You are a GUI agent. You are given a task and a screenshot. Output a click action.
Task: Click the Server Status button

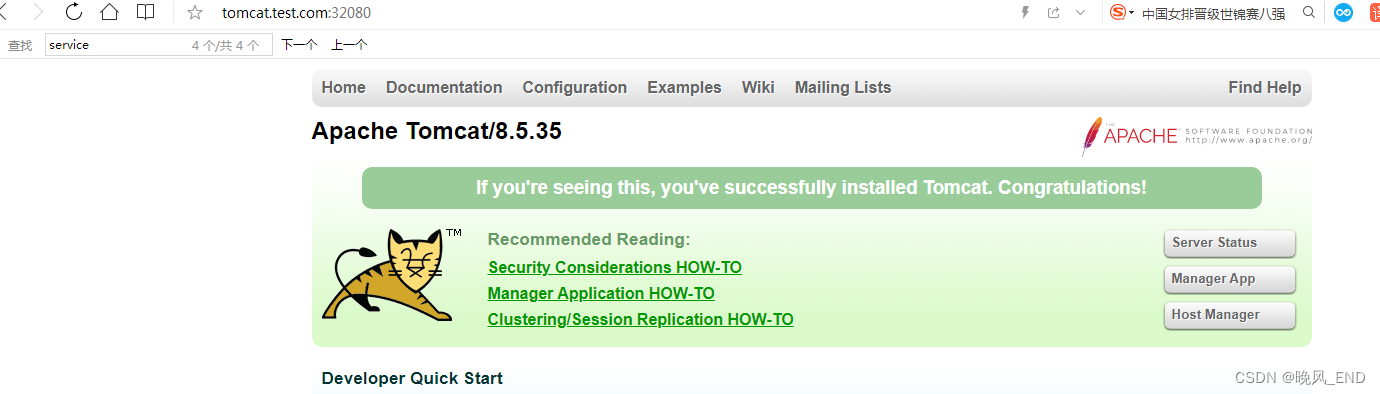tap(1230, 243)
